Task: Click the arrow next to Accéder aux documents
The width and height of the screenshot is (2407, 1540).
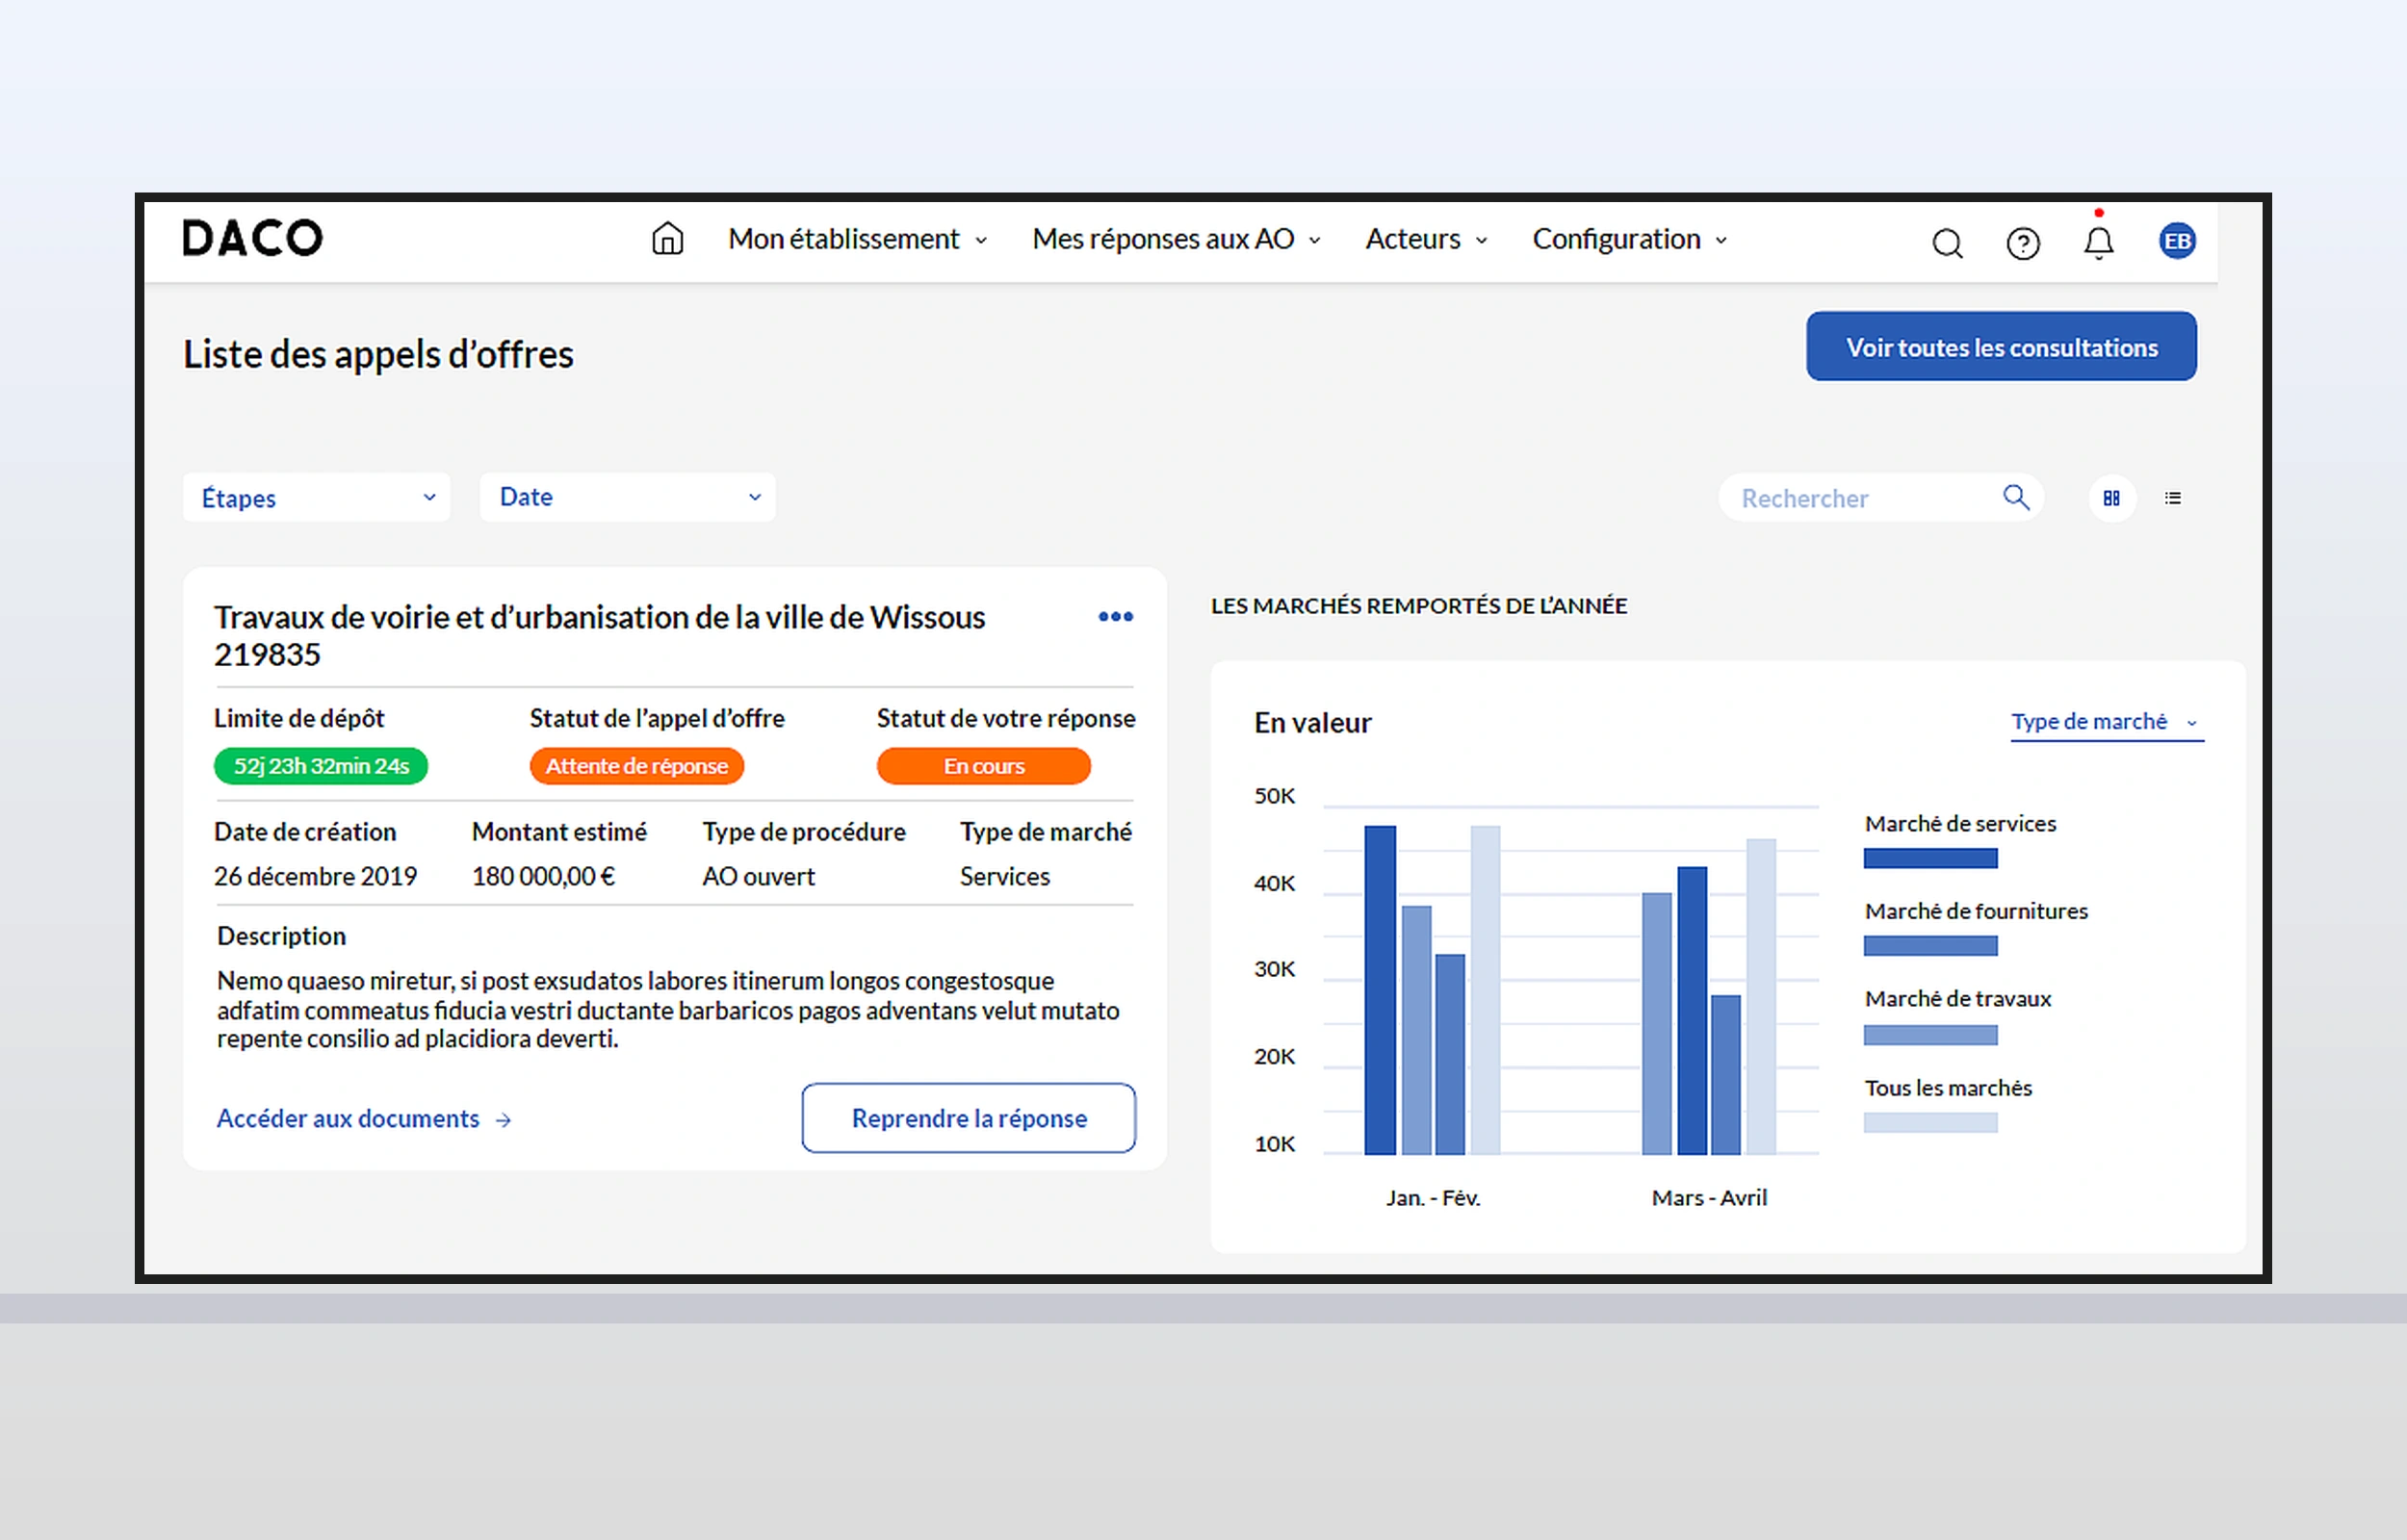Action: click(504, 1120)
